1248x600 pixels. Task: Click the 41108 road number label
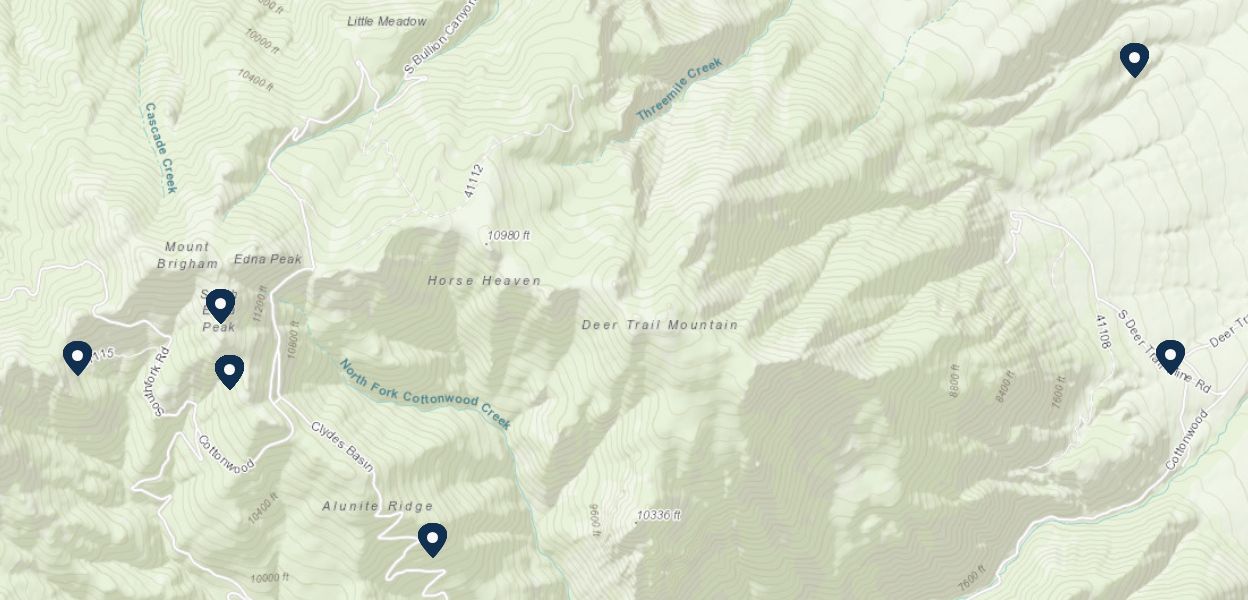tap(1103, 332)
